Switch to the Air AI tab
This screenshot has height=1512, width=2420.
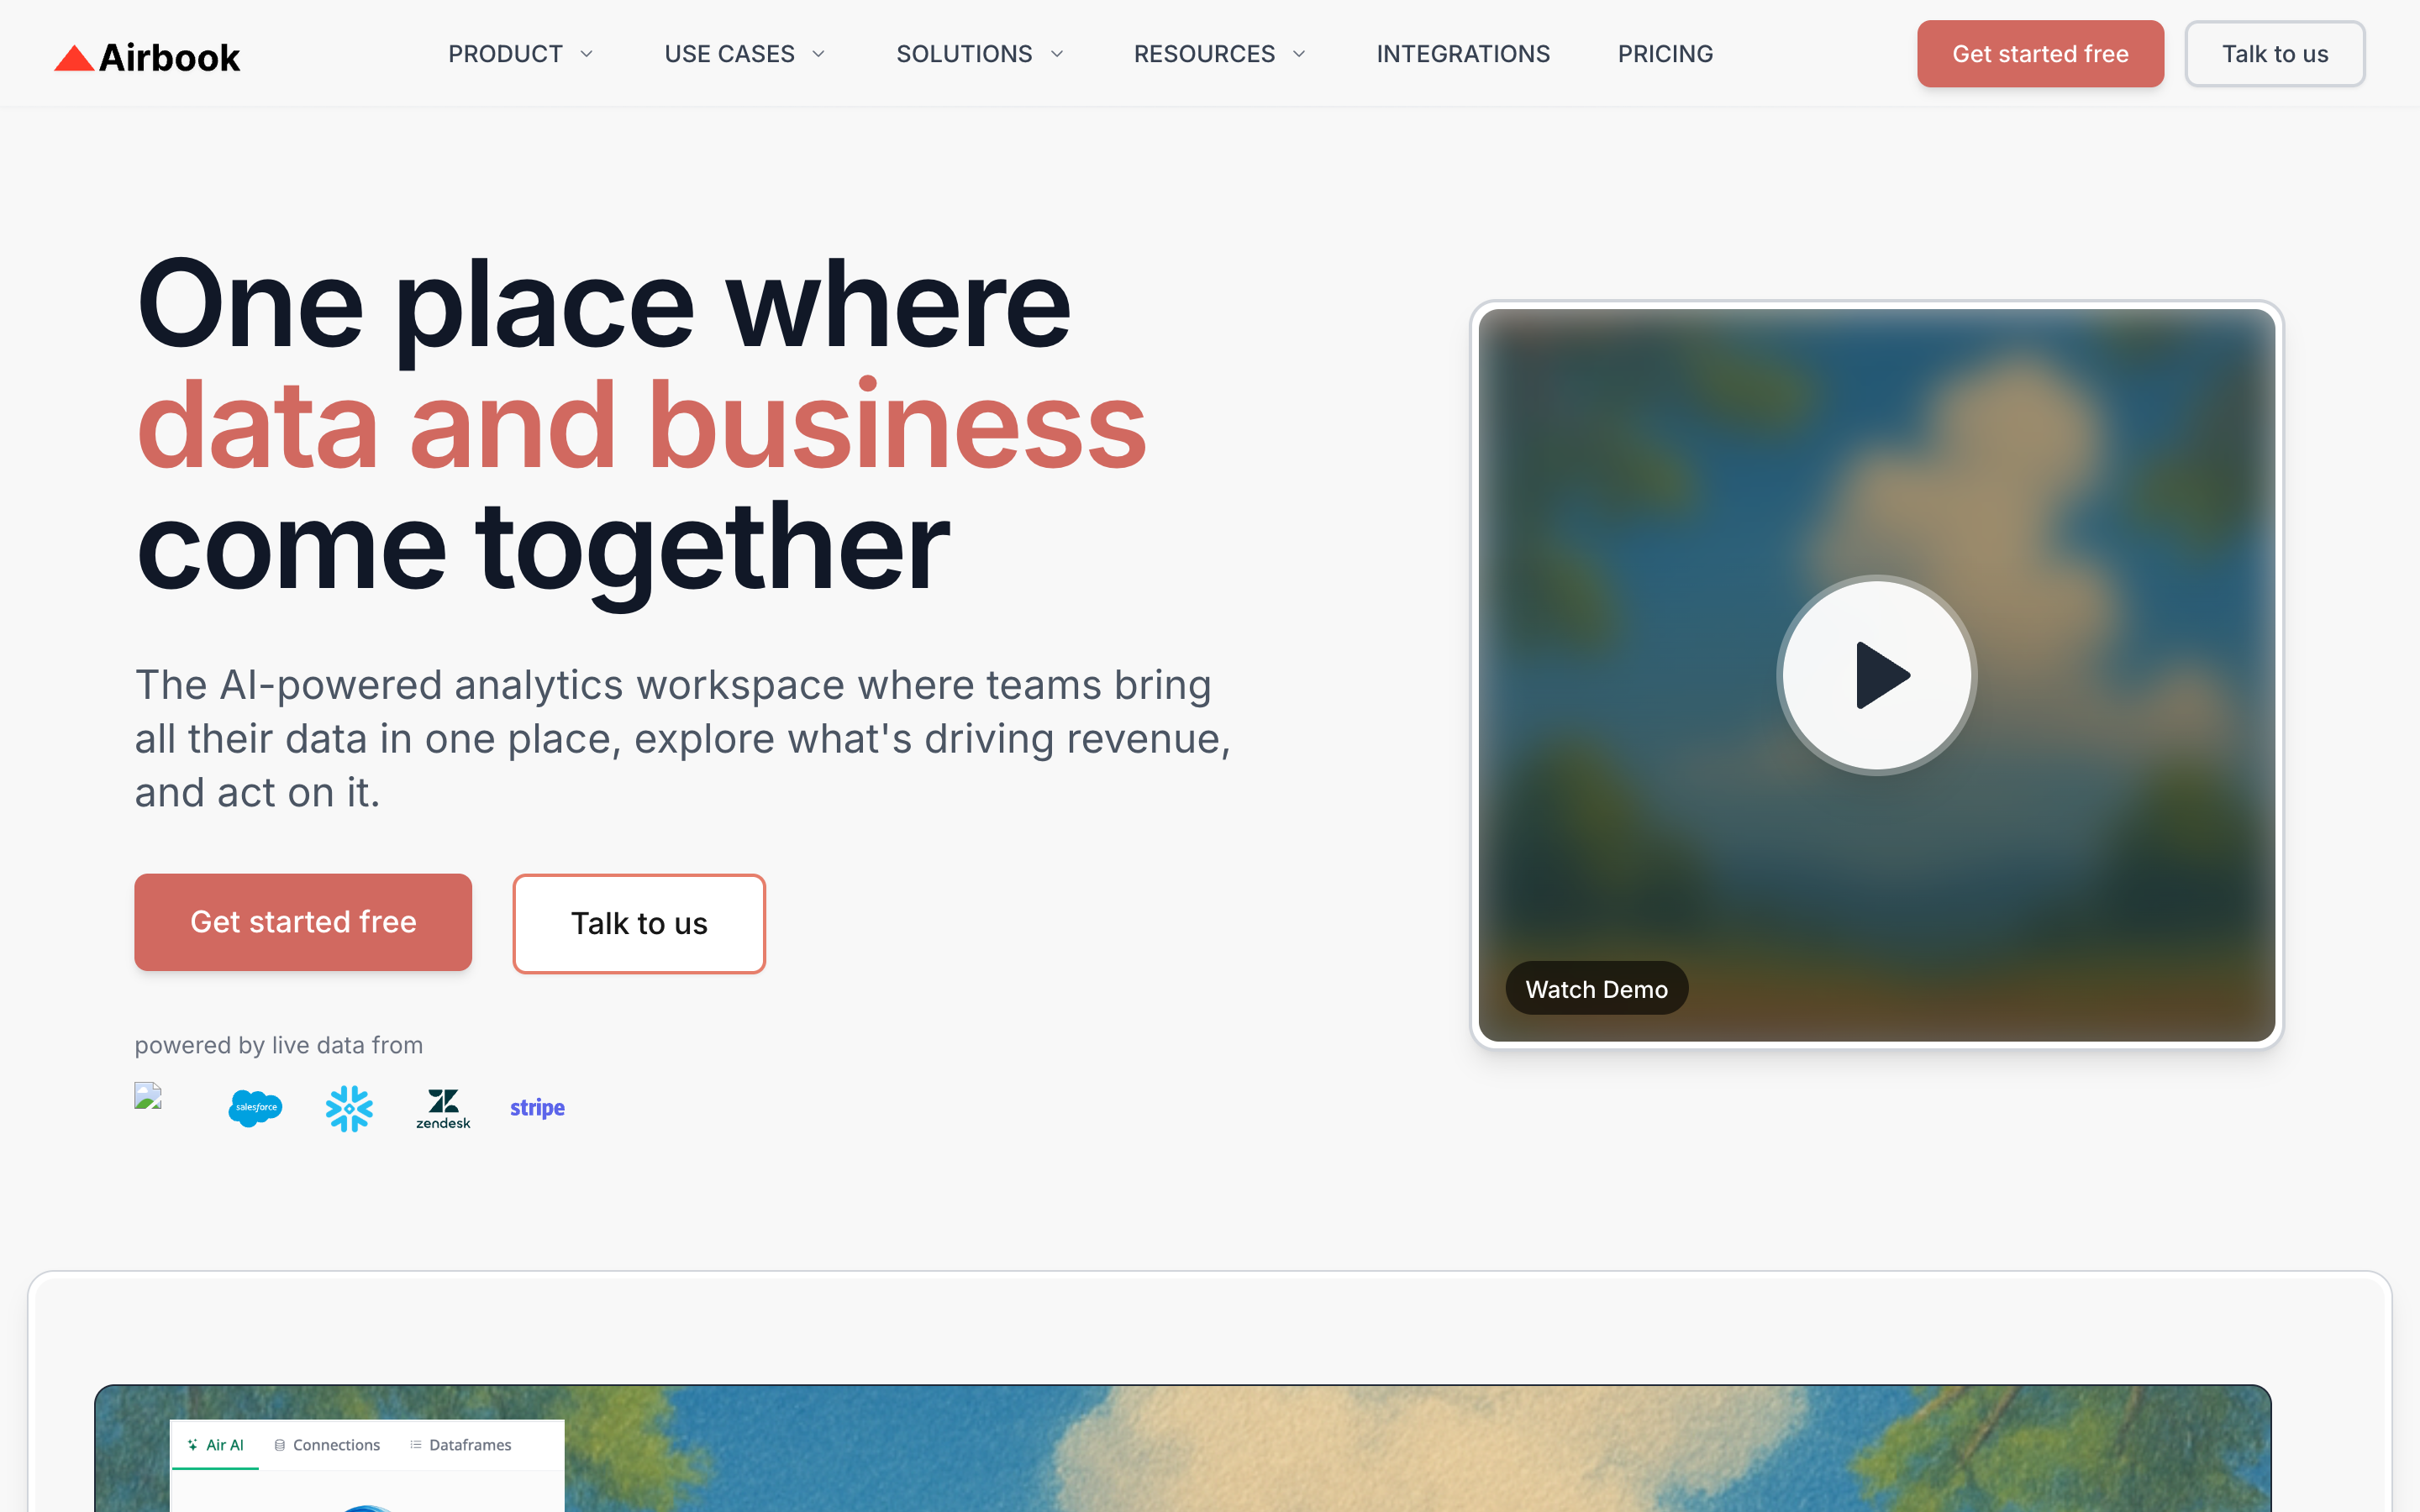pyautogui.click(x=215, y=1445)
